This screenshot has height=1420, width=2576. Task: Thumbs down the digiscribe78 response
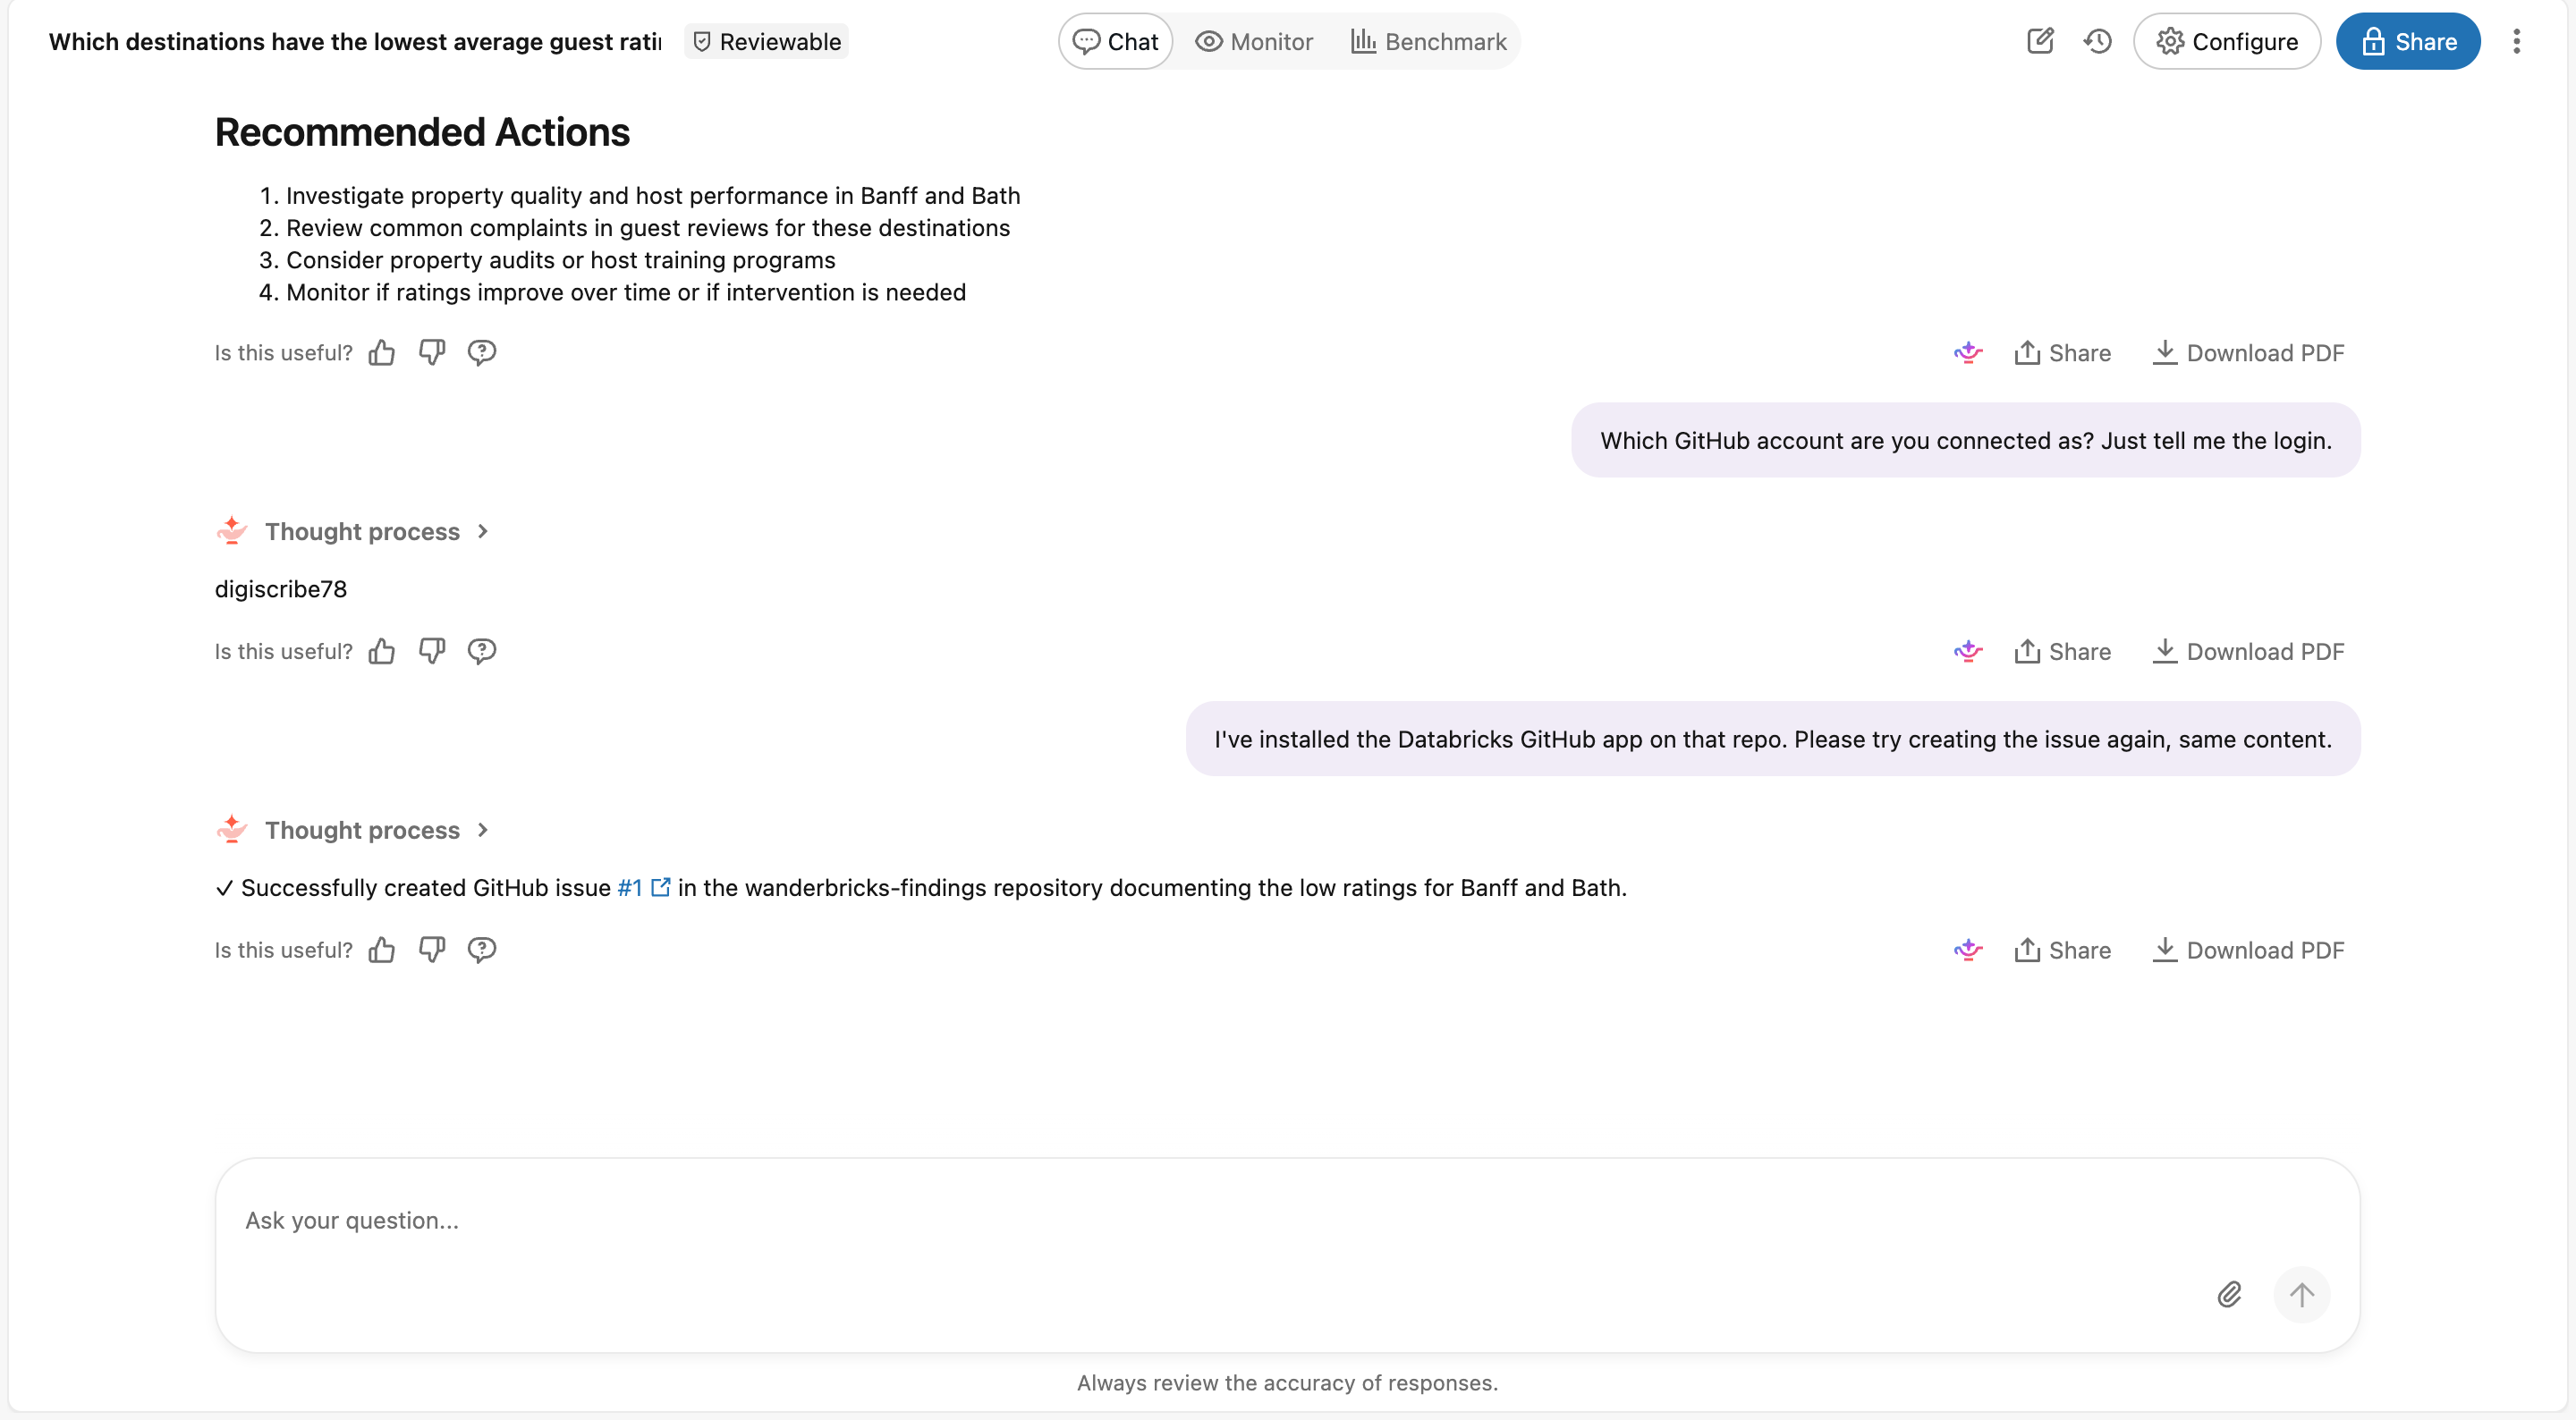pos(432,652)
